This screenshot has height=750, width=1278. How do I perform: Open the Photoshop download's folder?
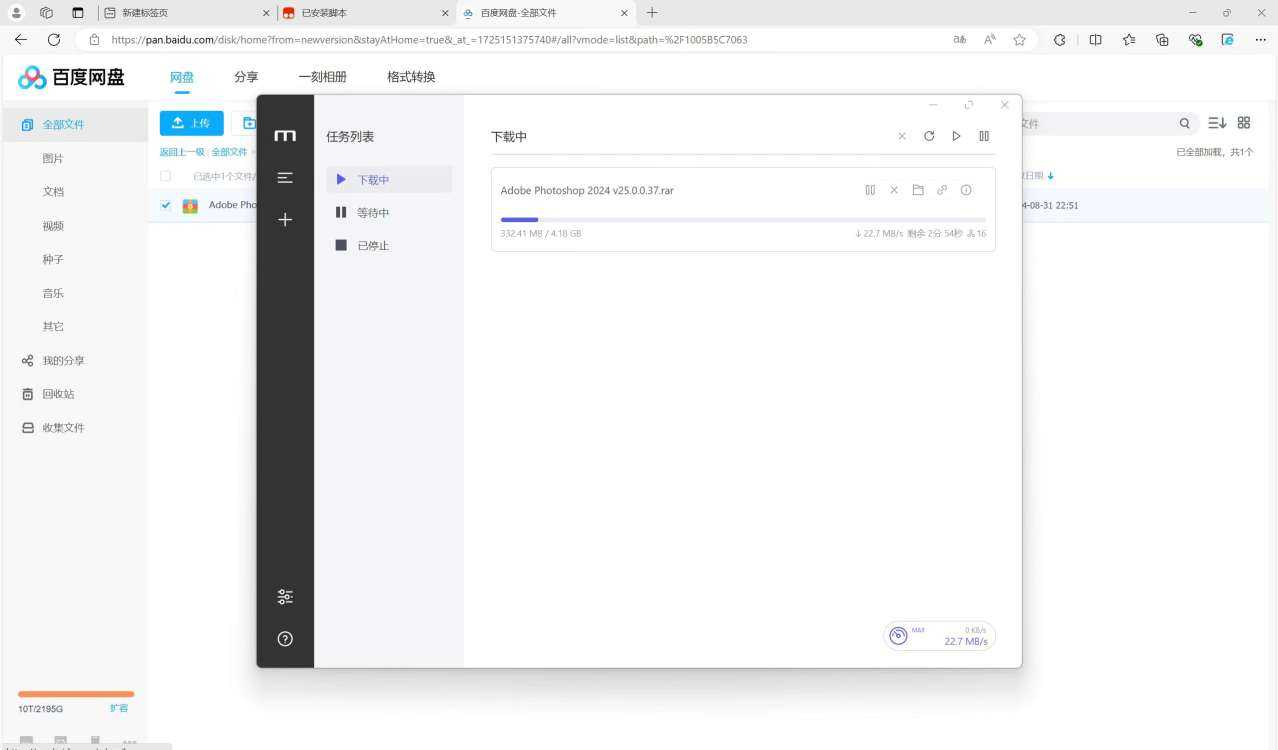coord(918,190)
